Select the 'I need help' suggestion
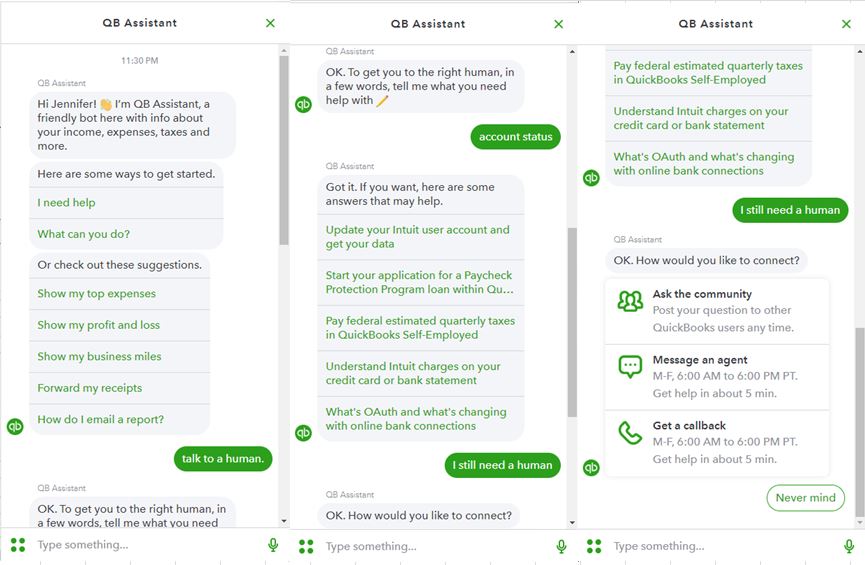Image resolution: width=865 pixels, height=565 pixels. click(x=67, y=203)
